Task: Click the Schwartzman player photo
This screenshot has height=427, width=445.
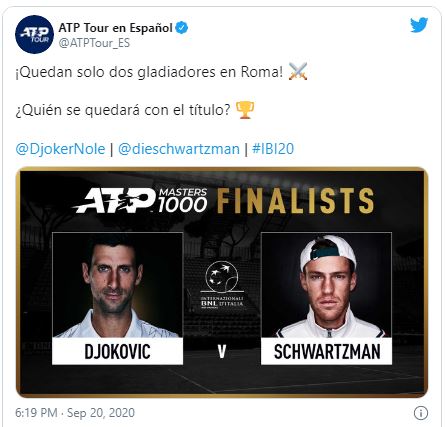Action: [x=326, y=285]
